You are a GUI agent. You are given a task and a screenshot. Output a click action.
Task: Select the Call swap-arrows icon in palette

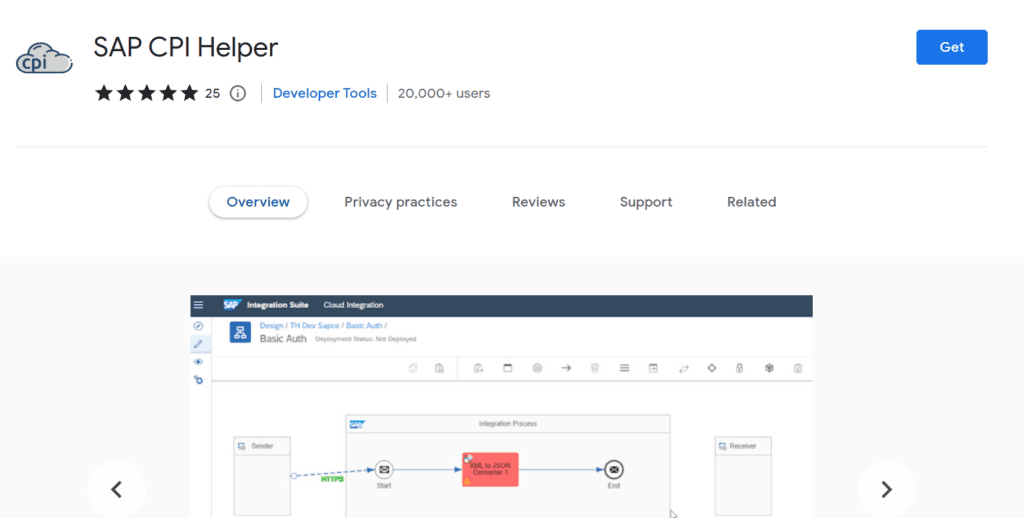[684, 368]
